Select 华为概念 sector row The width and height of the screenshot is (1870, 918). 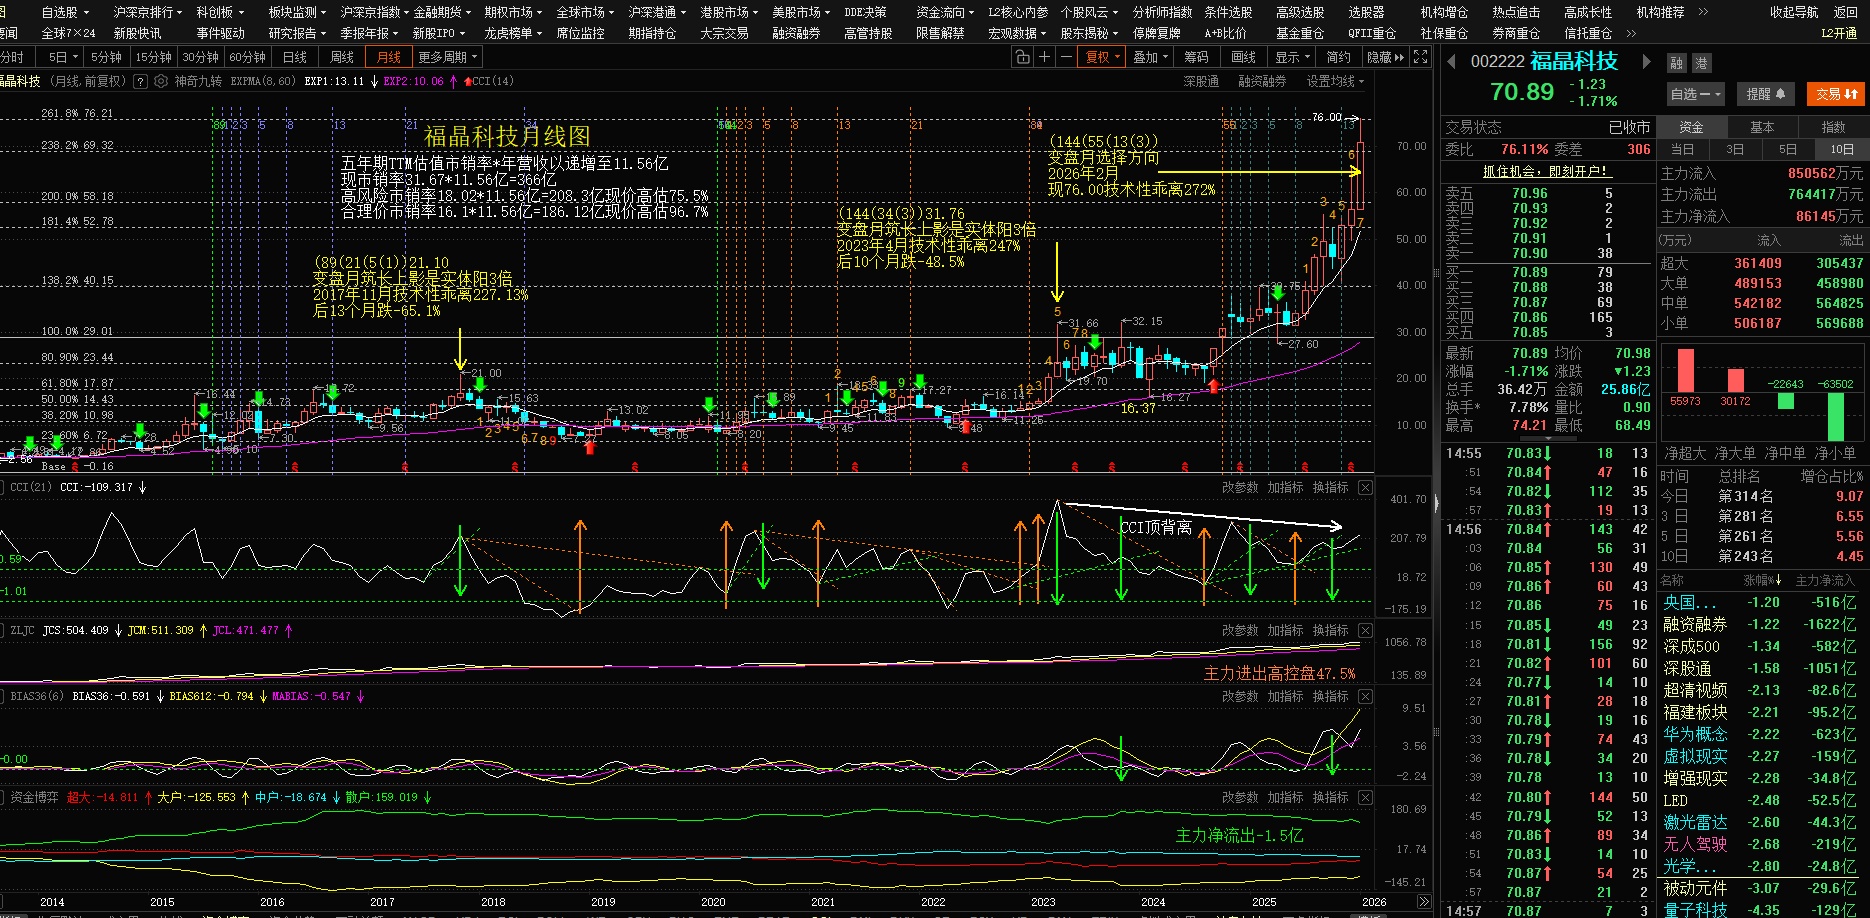[x=1764, y=734]
